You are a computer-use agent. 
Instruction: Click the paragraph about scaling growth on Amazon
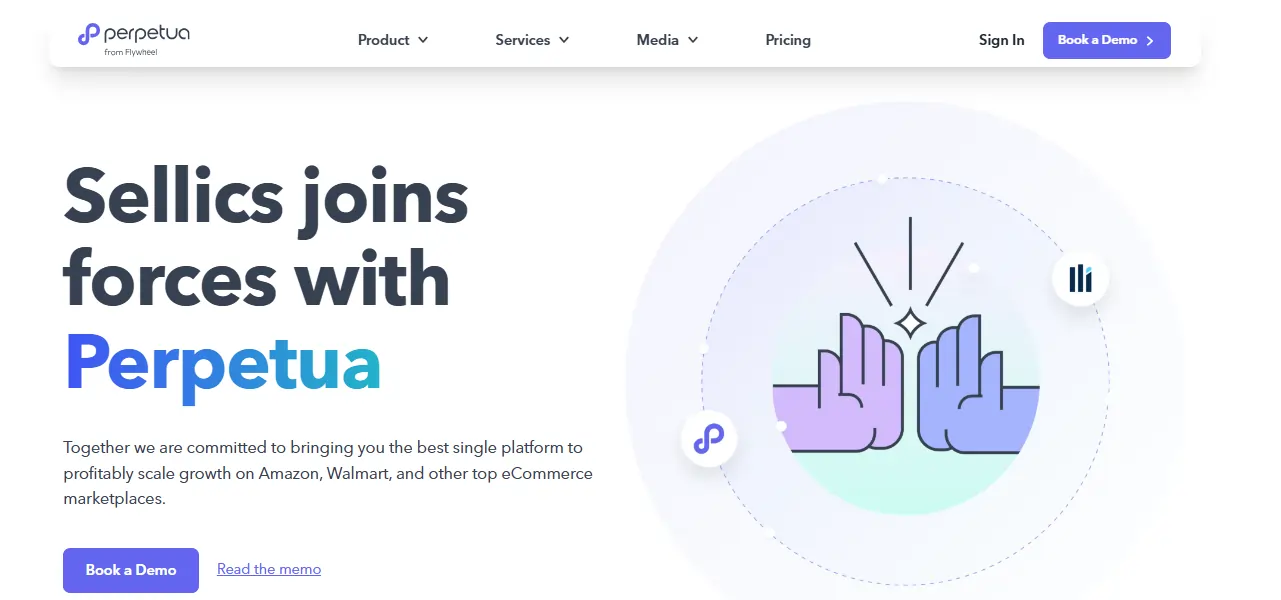(328, 472)
